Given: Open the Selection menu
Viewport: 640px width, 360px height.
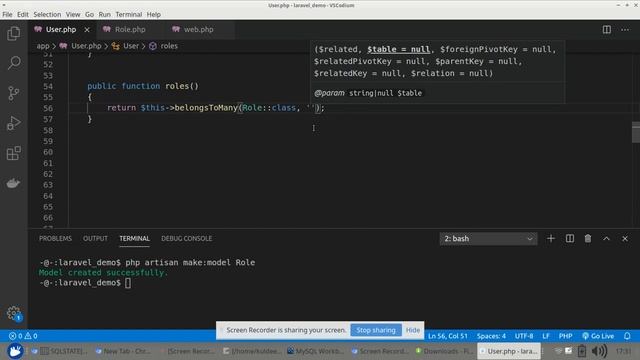Looking at the screenshot, I should 47,14.
